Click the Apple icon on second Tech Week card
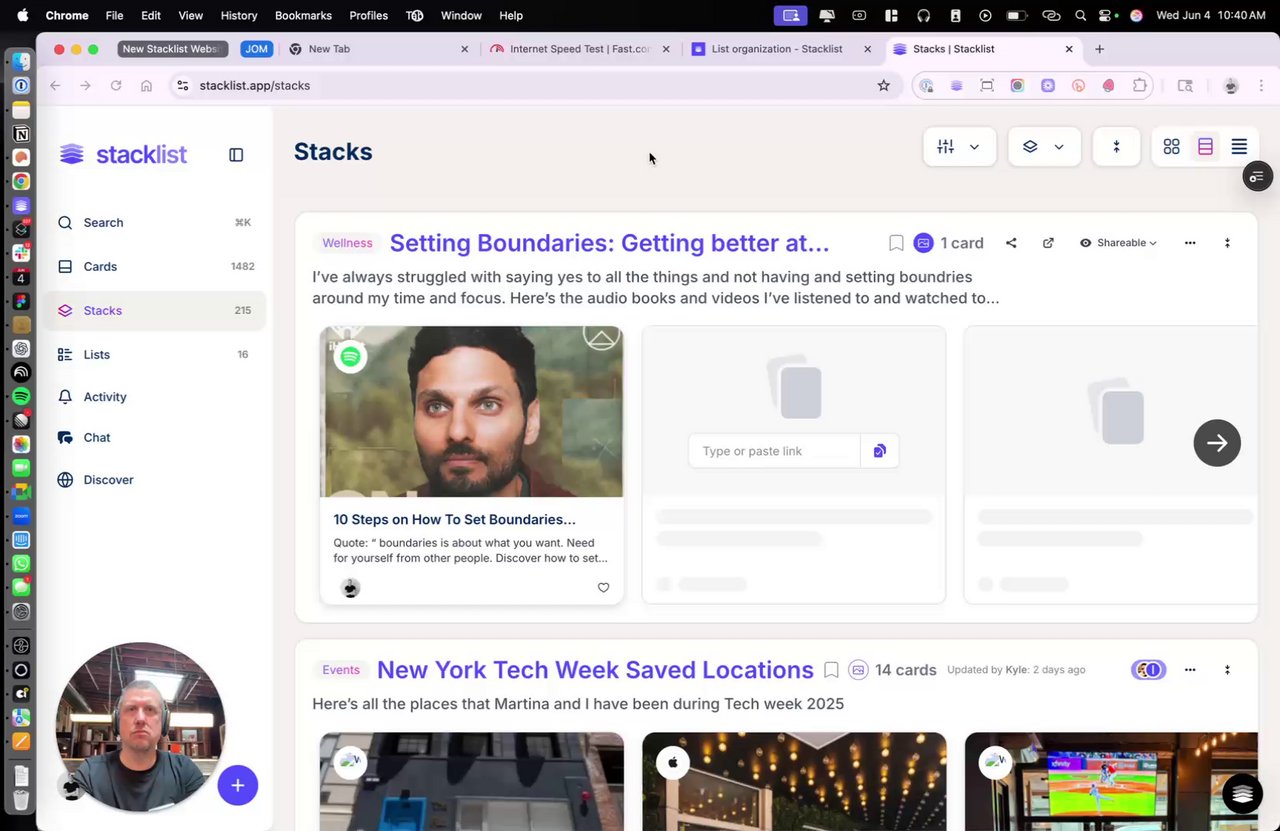This screenshot has width=1280, height=831. pyautogui.click(x=673, y=763)
